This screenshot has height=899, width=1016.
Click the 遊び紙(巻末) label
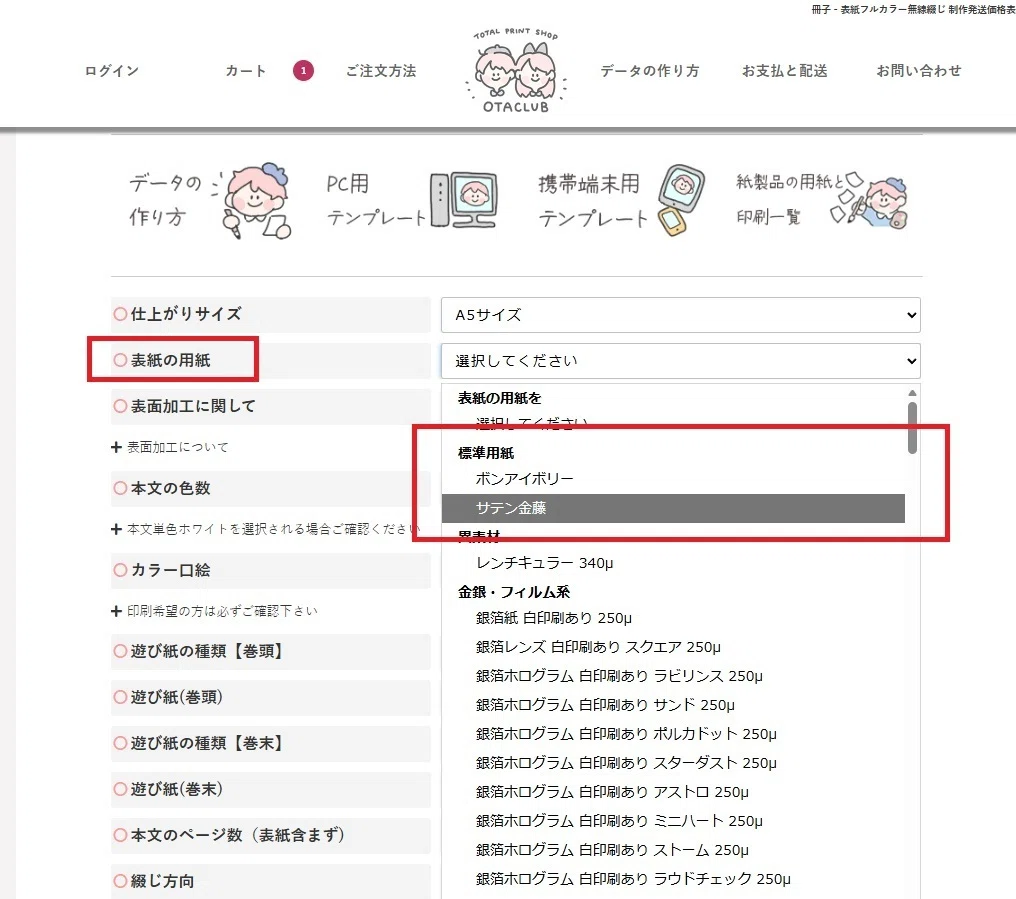[x=177, y=789]
